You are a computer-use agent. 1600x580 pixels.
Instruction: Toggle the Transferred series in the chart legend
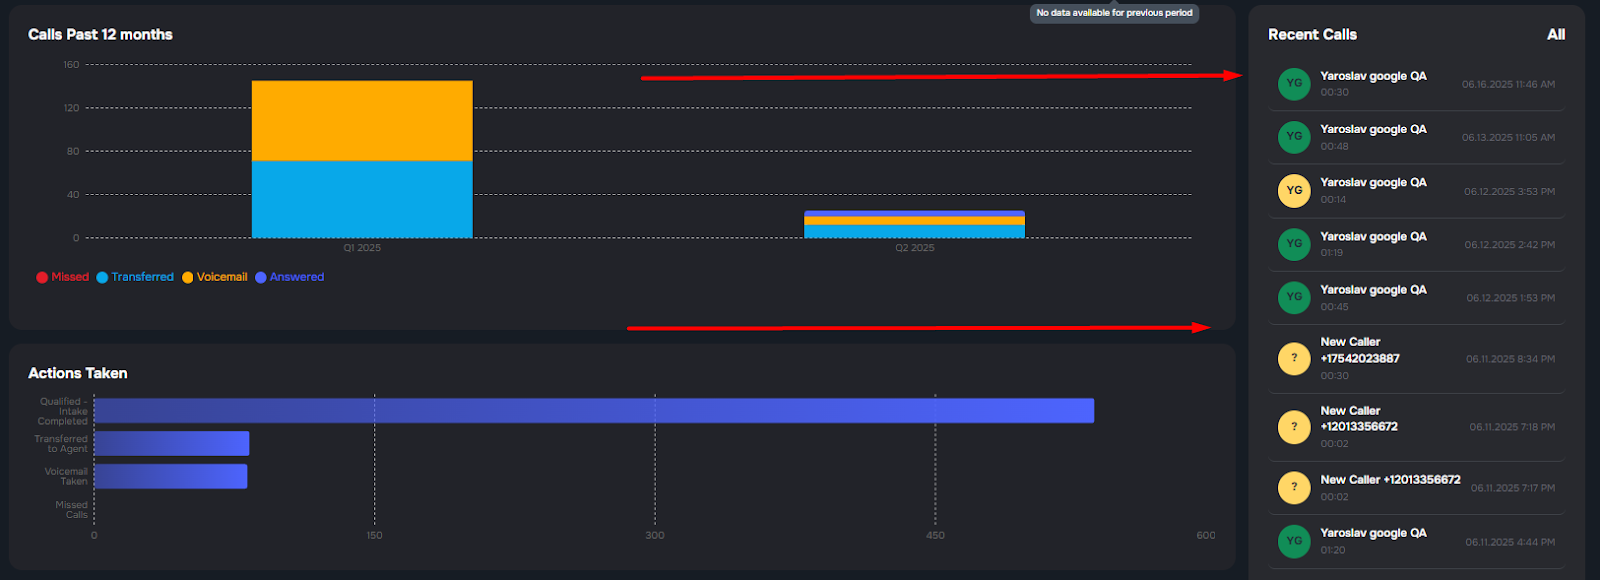pos(135,277)
